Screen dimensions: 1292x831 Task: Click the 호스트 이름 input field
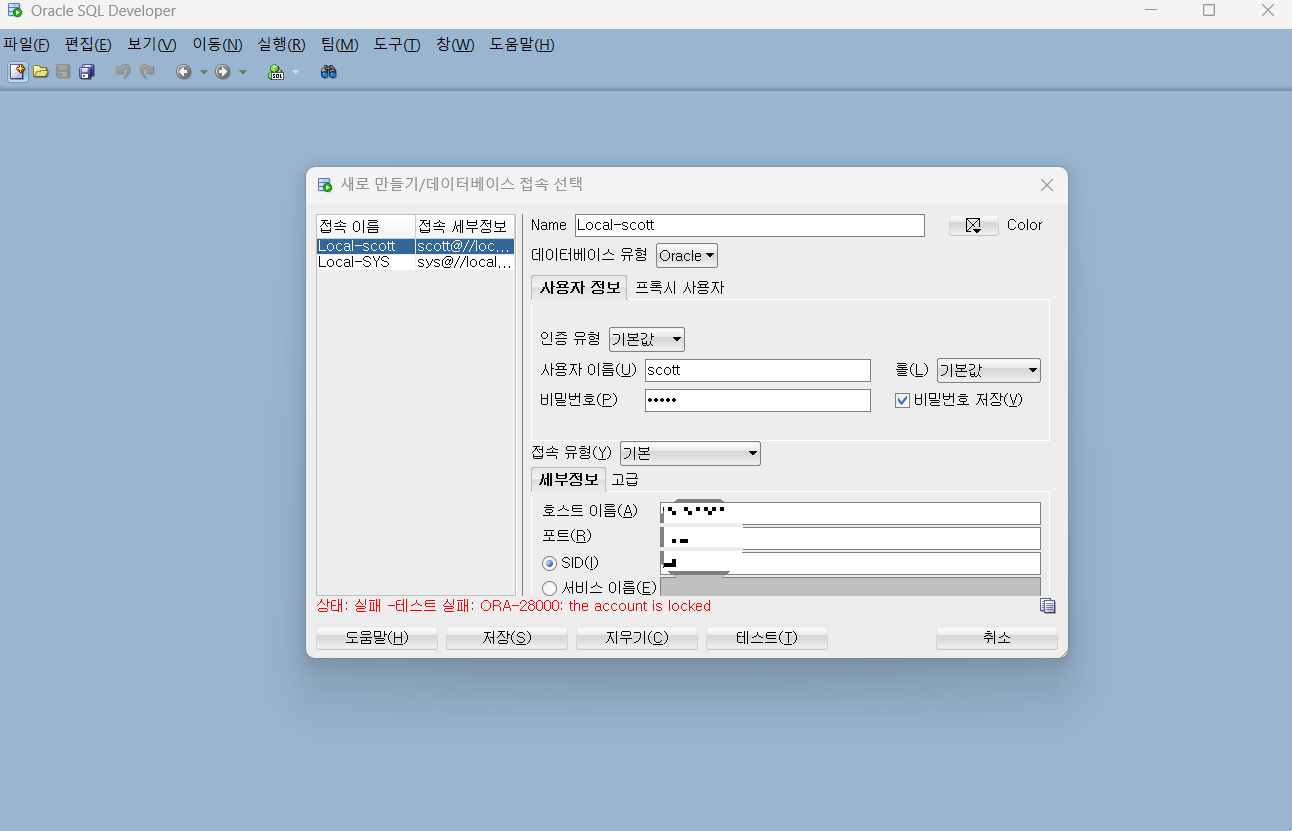pyautogui.click(x=850, y=513)
